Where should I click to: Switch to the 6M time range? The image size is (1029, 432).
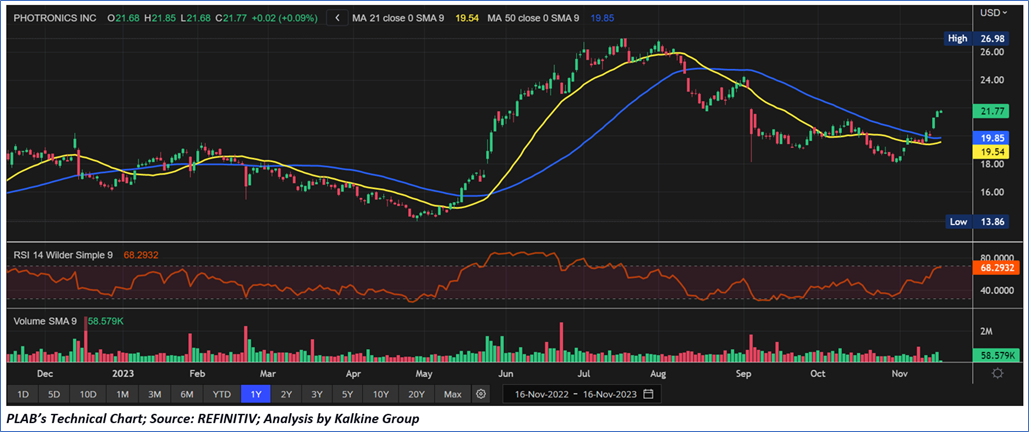[x=186, y=394]
